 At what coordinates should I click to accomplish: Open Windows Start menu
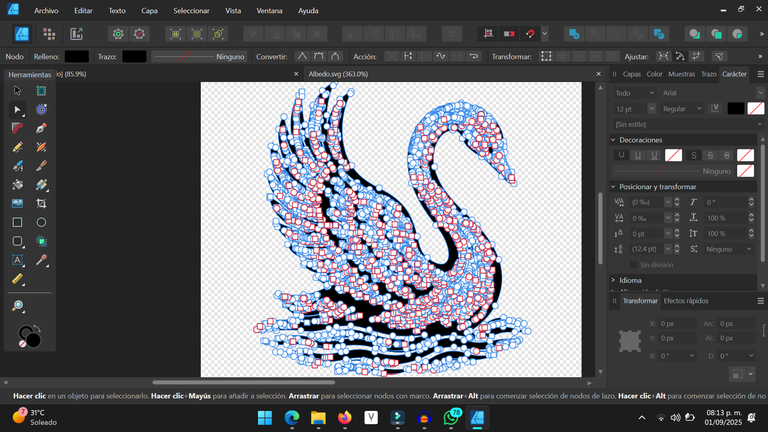click(265, 418)
